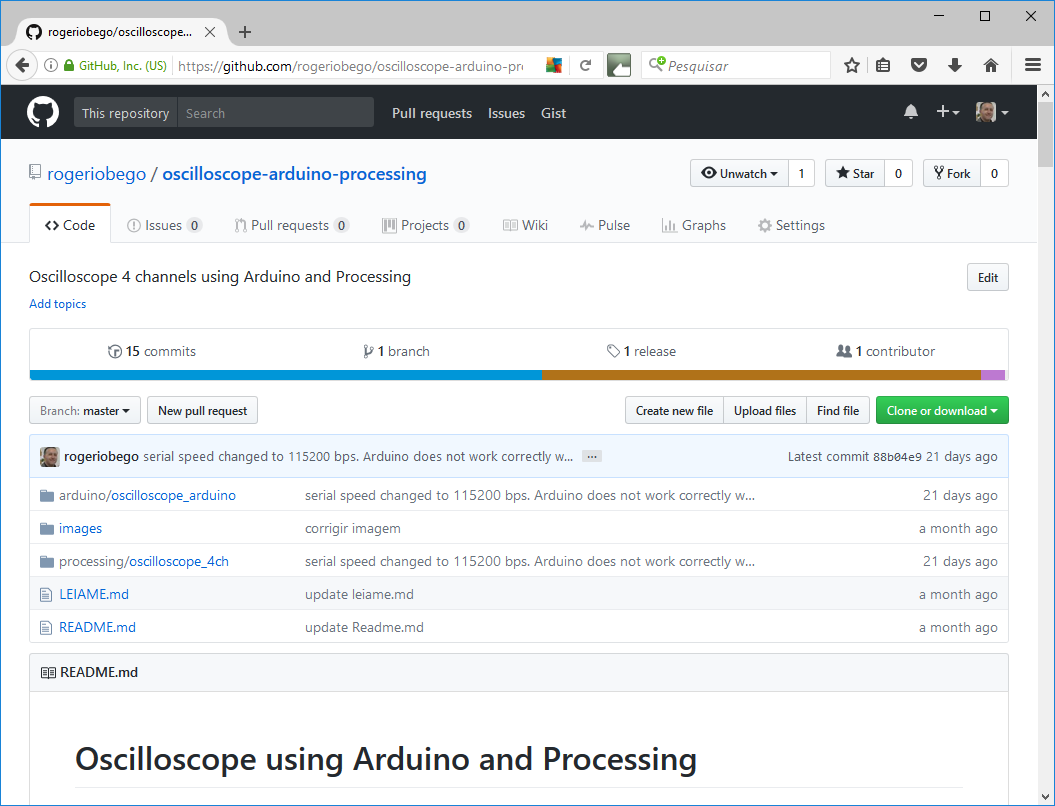Open the Branch: master dropdown

(x=84, y=410)
